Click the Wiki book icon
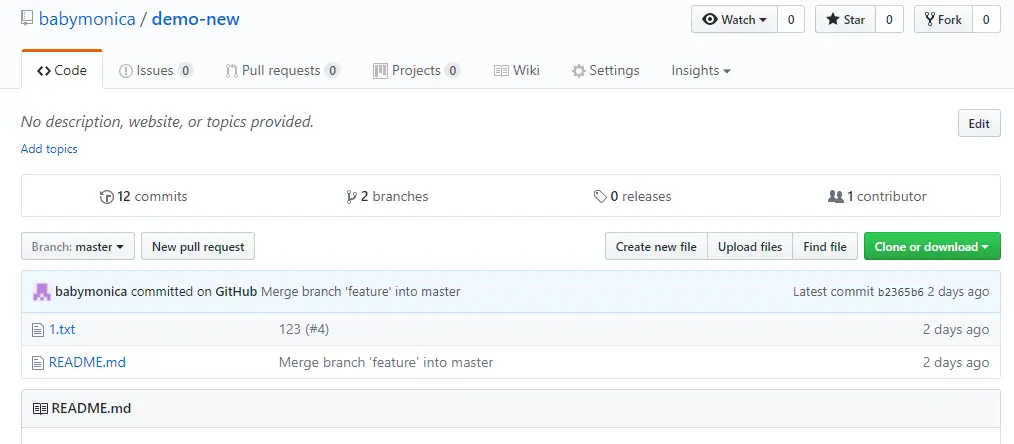 pos(501,70)
